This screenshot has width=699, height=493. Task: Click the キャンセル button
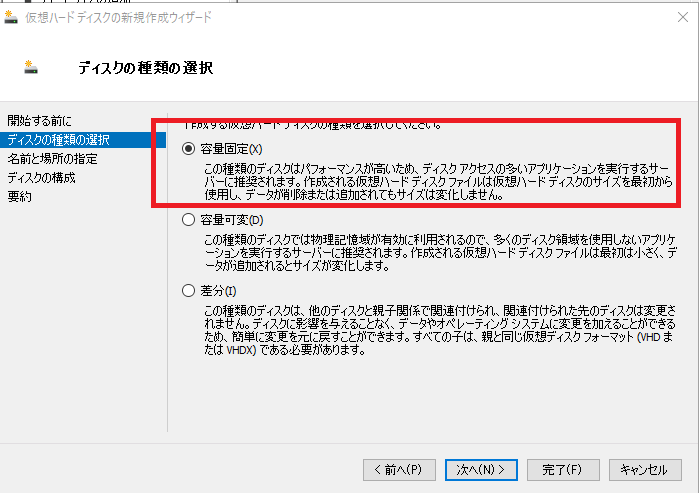click(645, 470)
